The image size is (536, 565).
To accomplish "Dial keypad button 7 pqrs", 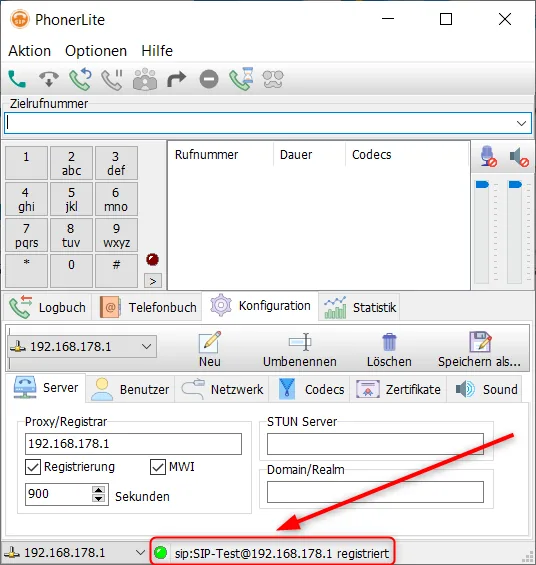I will [x=26, y=235].
